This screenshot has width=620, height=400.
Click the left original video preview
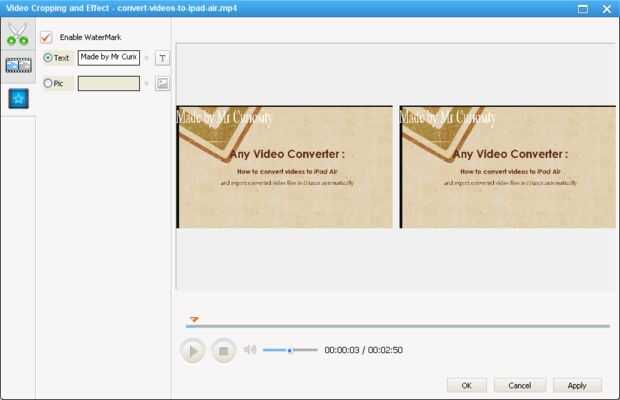pos(285,167)
